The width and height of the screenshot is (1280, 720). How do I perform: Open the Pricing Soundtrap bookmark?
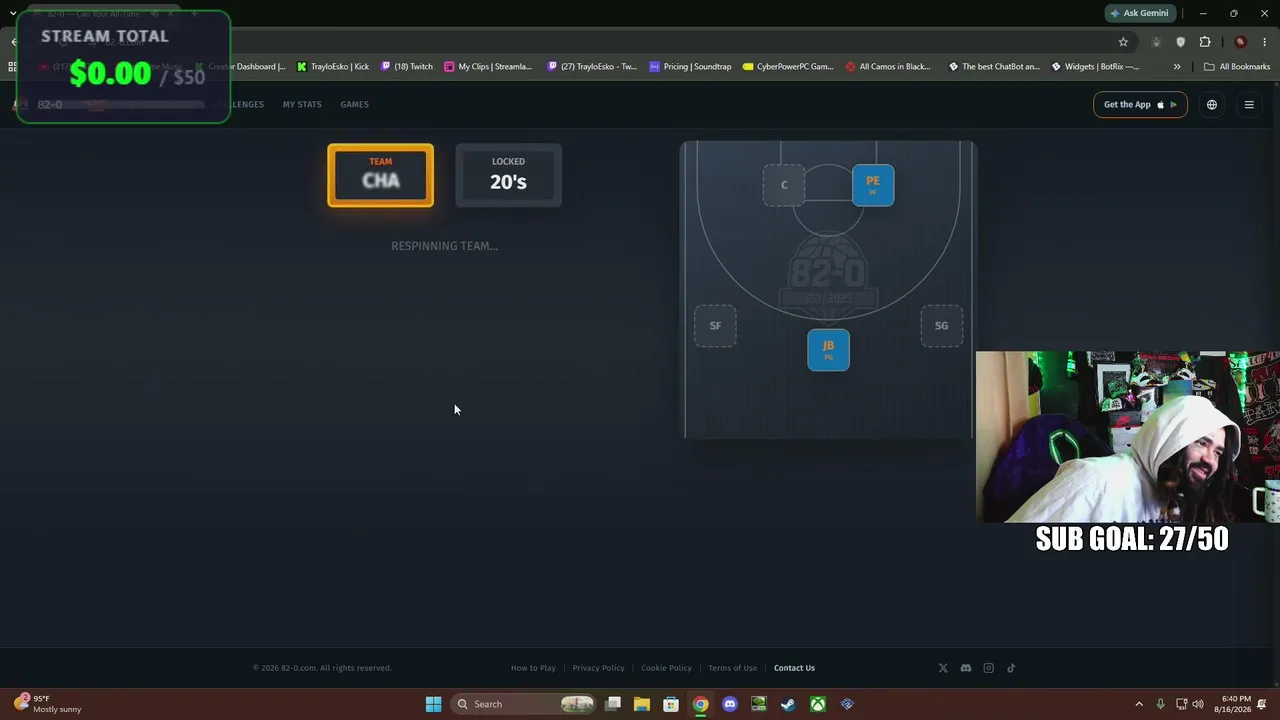coord(690,67)
